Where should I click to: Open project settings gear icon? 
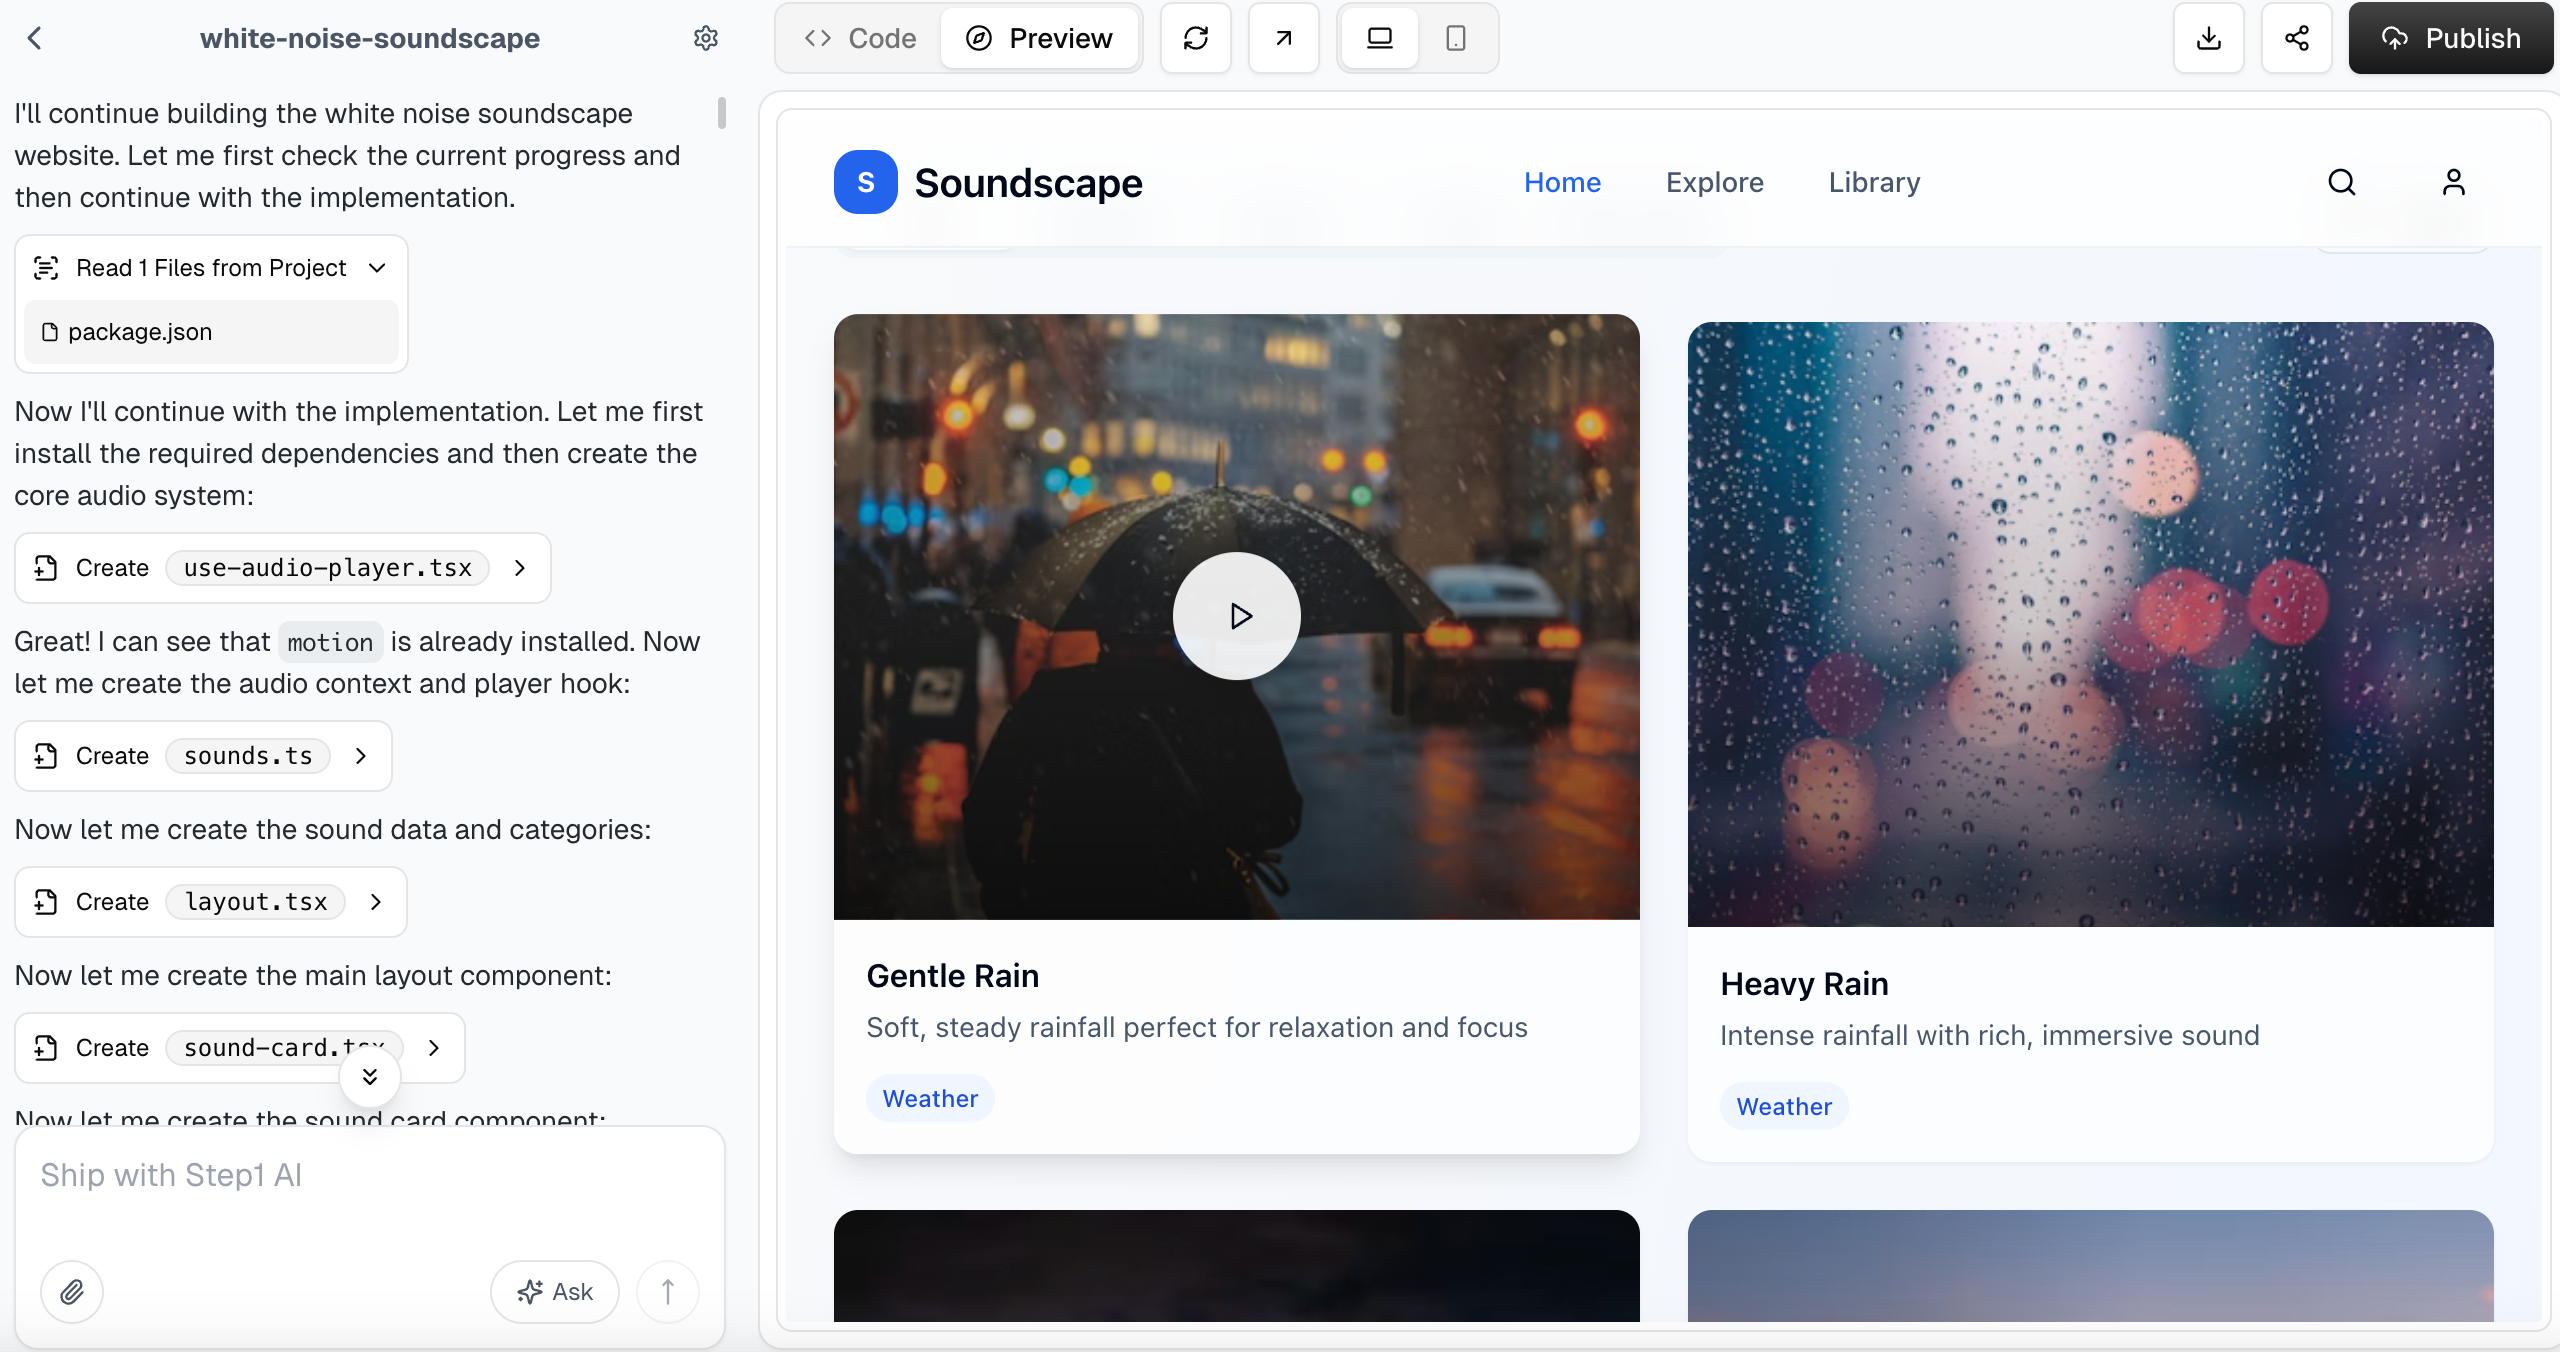pyautogui.click(x=706, y=38)
